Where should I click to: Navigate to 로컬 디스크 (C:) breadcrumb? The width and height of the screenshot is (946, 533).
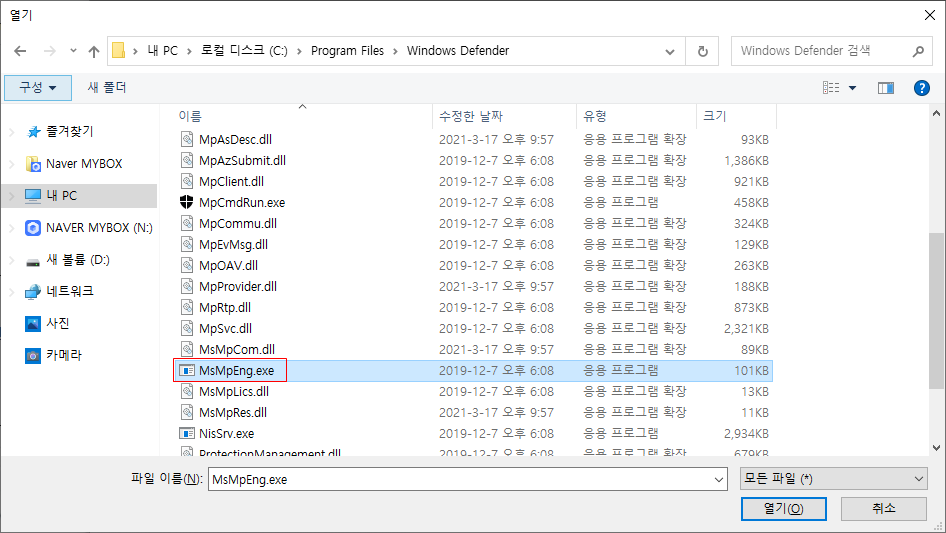[x=244, y=51]
